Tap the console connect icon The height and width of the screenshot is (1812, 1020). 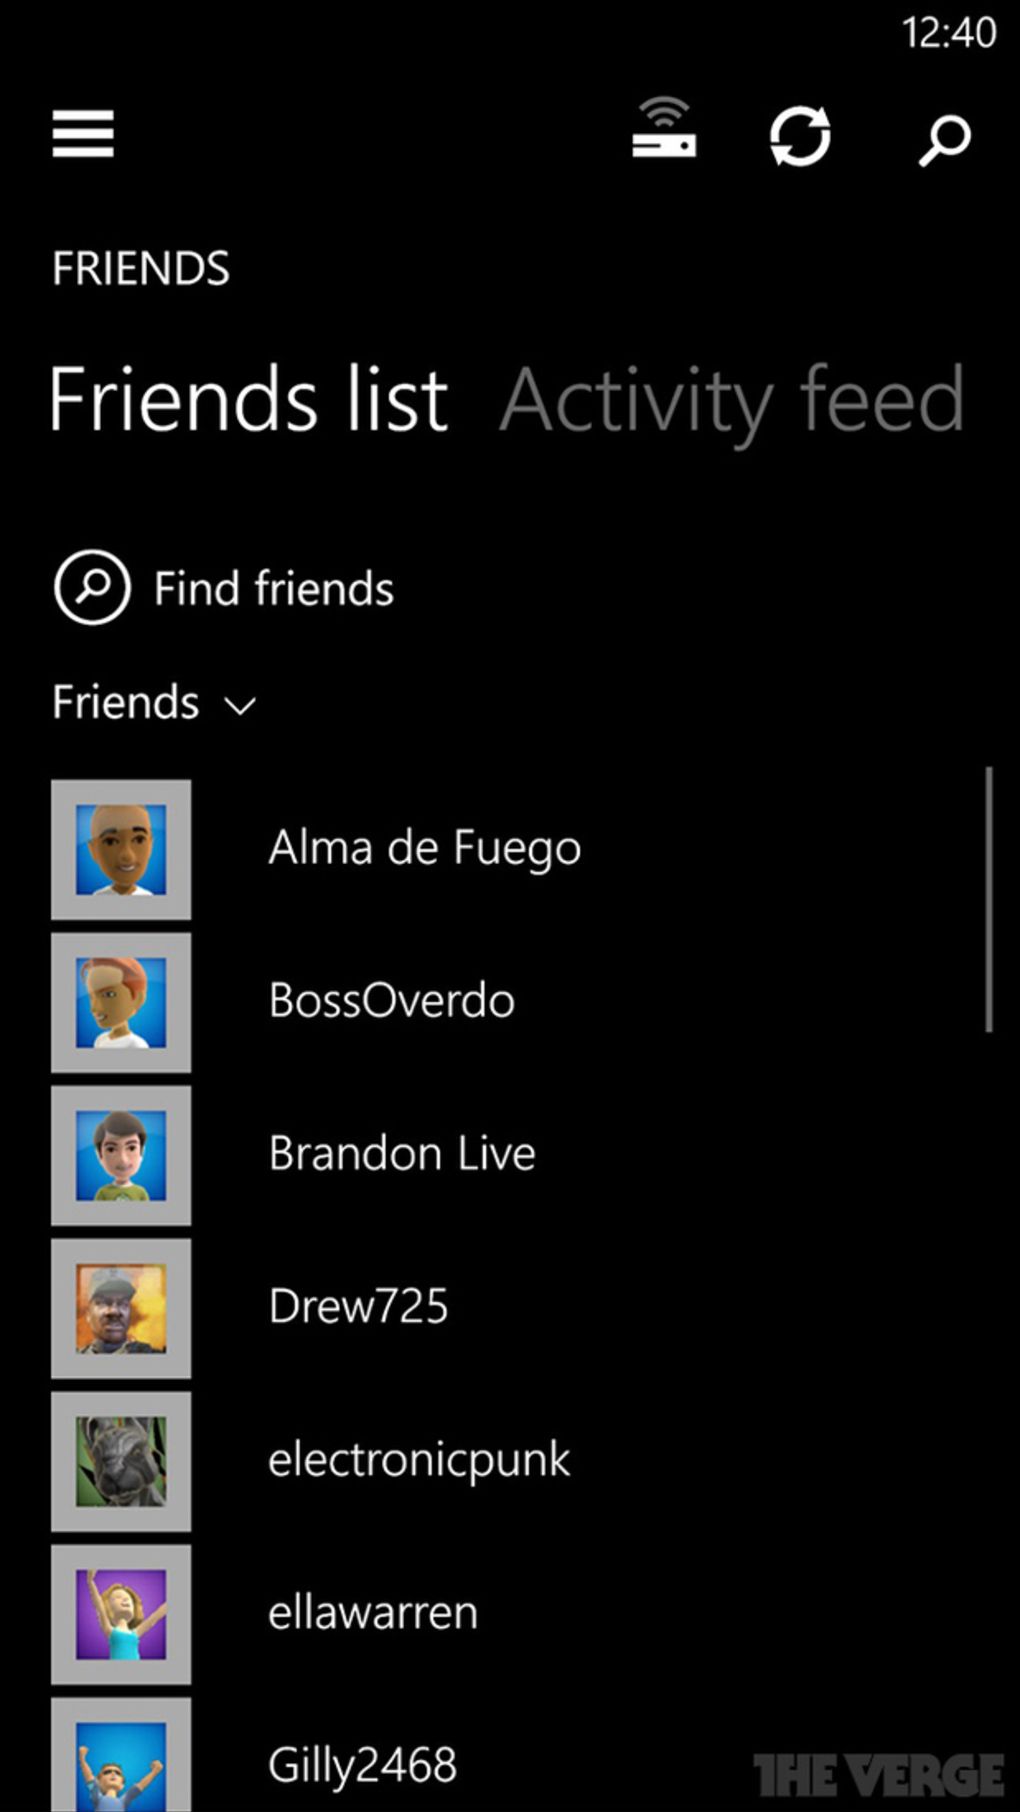(664, 130)
